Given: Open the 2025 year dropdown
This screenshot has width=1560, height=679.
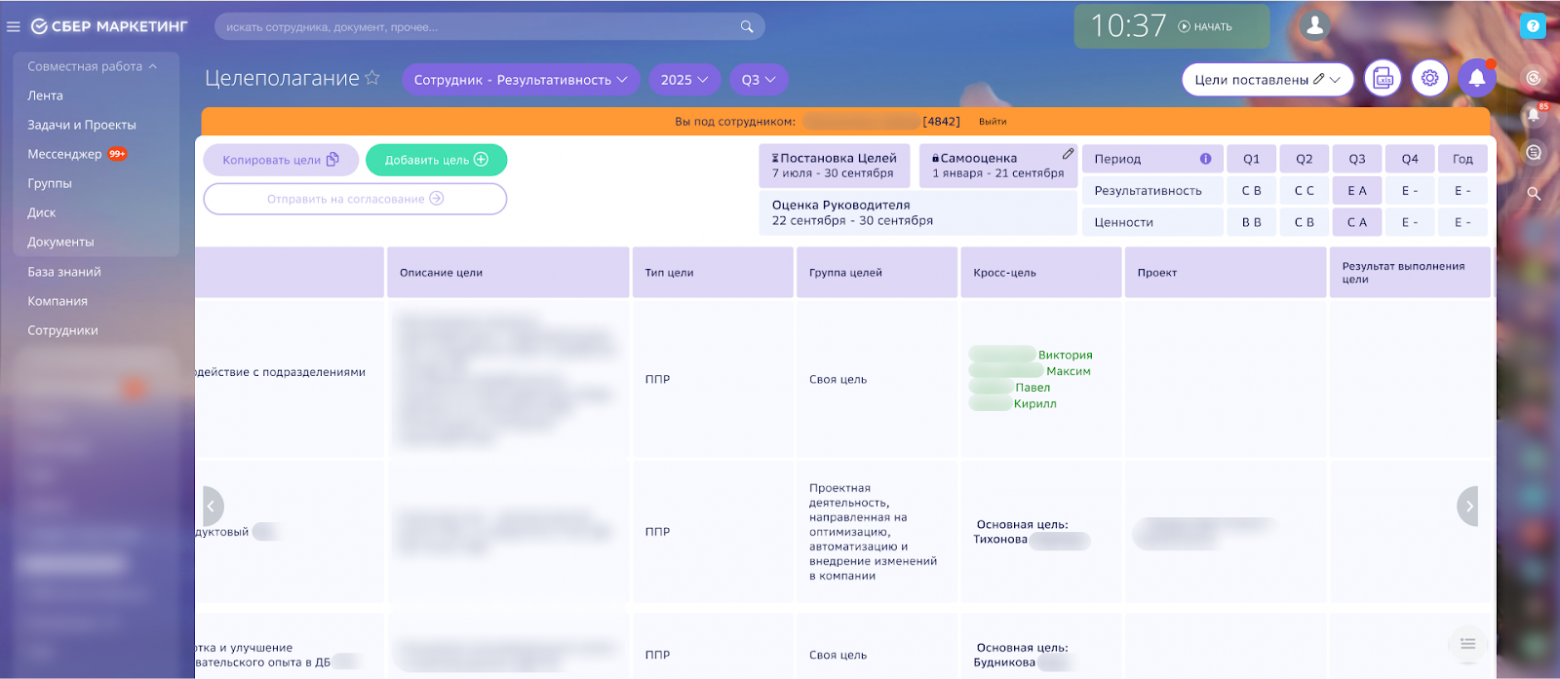Looking at the screenshot, I should (685, 80).
